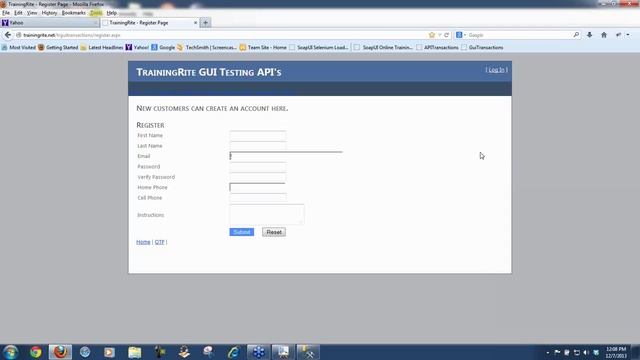Open the History menu

49,13
